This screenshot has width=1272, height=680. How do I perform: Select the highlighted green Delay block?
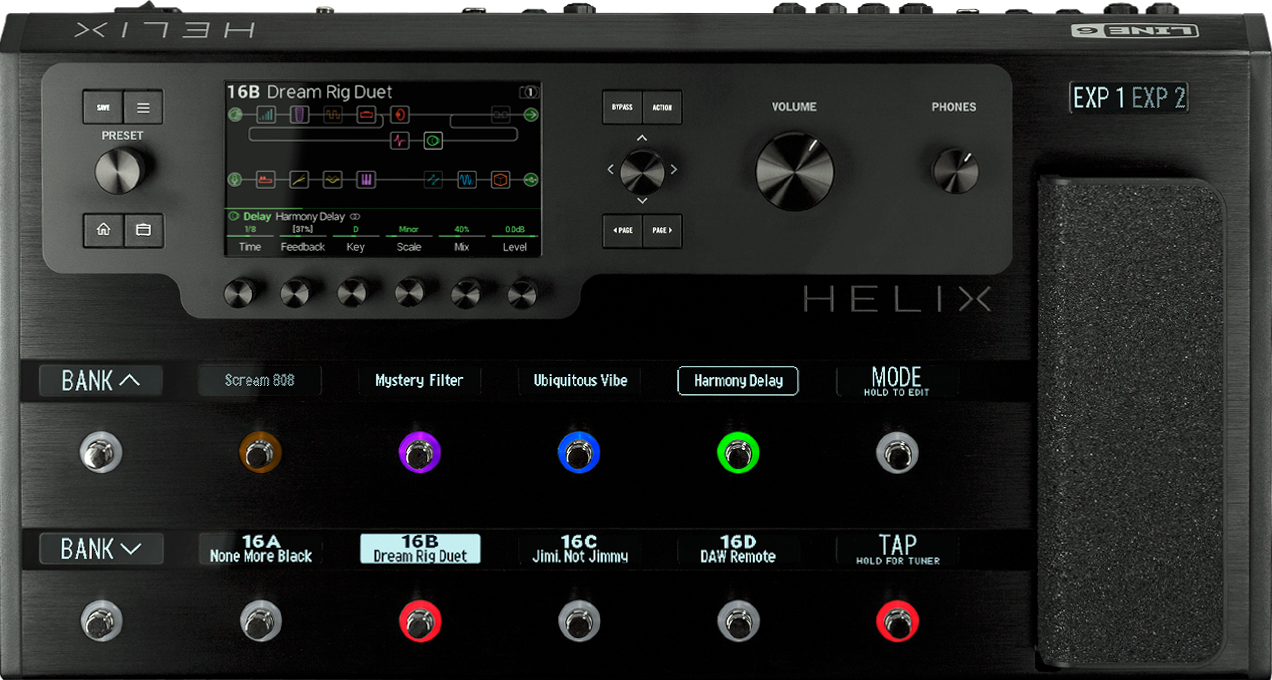pos(433,141)
